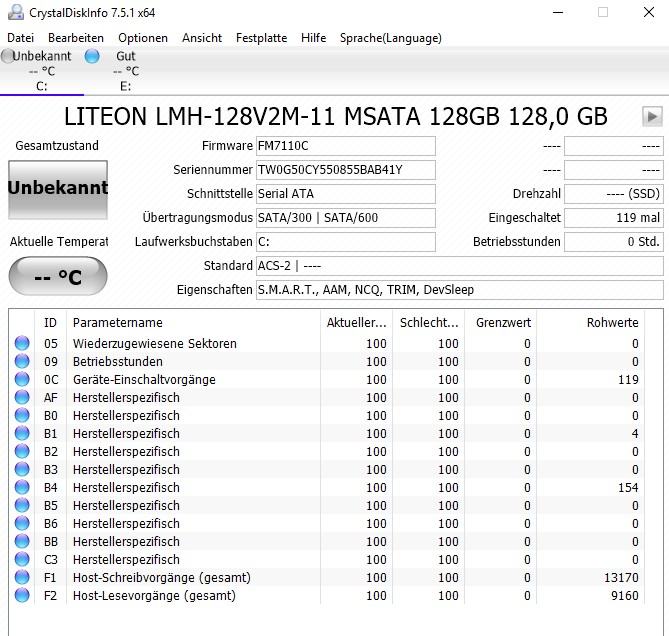Screen dimensions: 669x636
Task: Click status icon of row B6
Action: [x=22, y=523]
